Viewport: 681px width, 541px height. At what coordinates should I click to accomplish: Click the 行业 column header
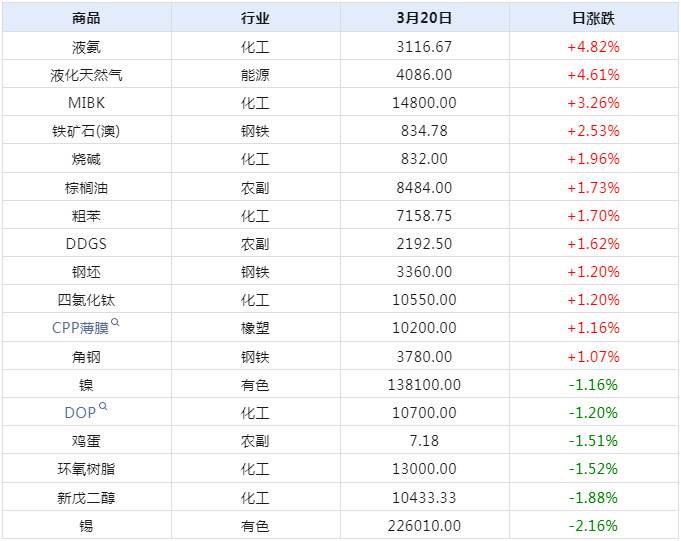coord(255,18)
